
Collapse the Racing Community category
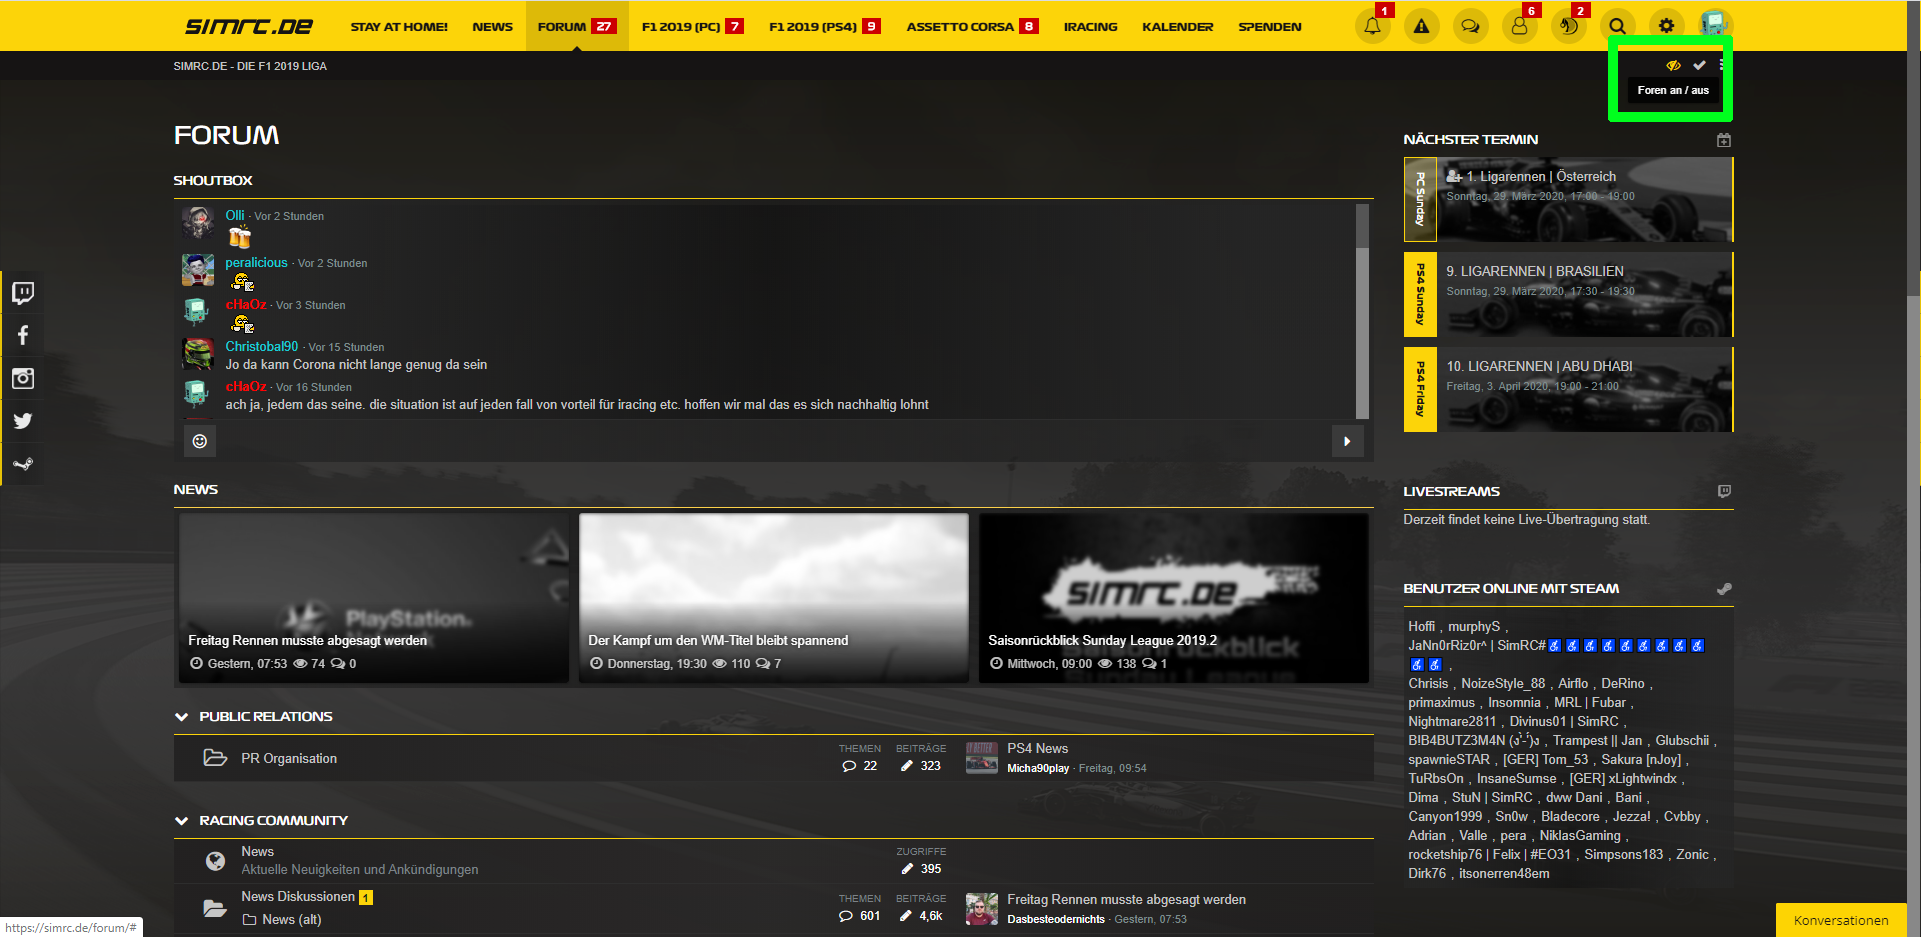pyautogui.click(x=182, y=821)
